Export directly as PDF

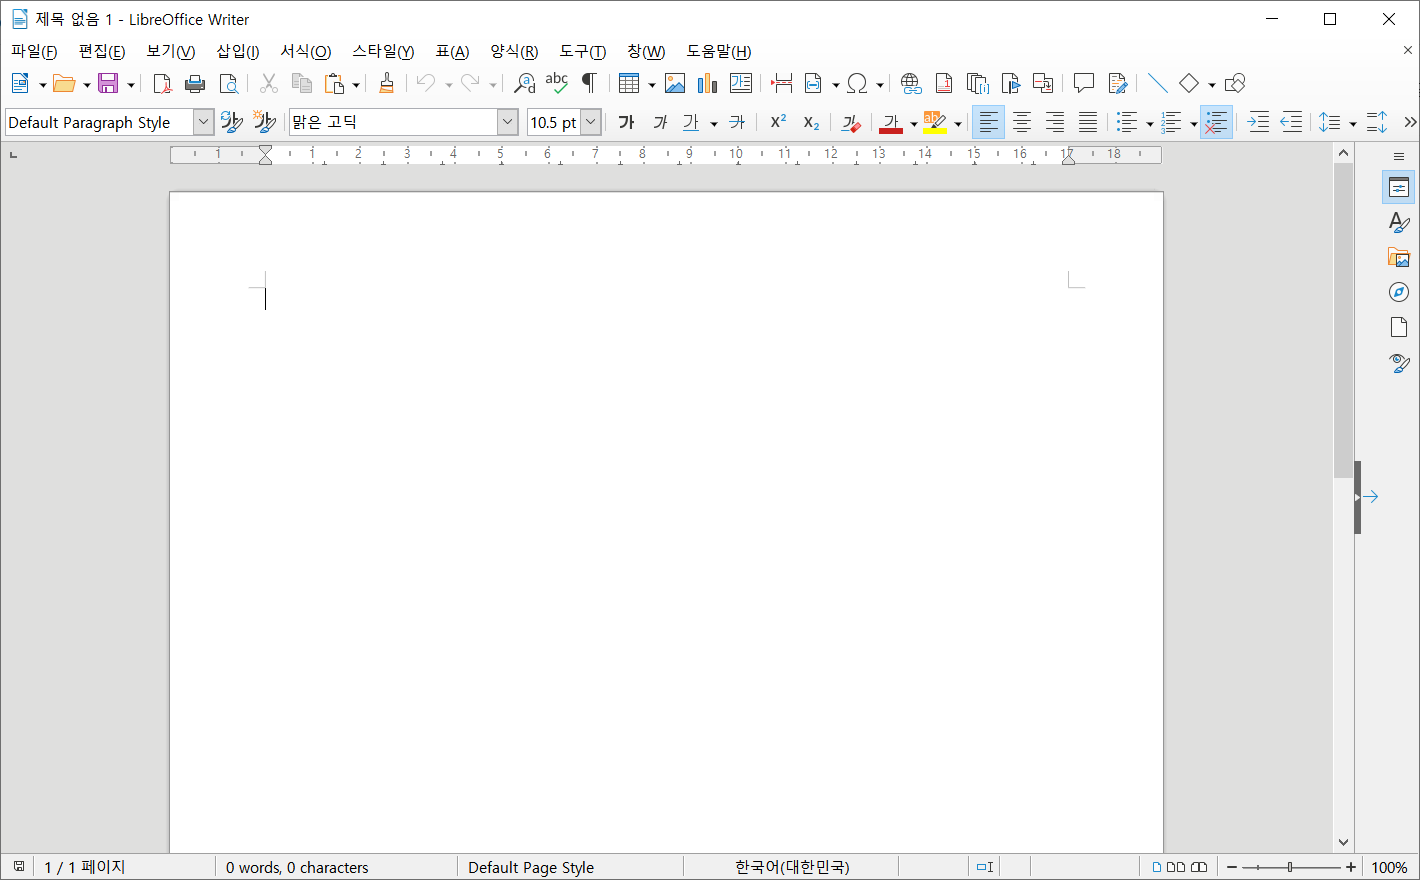[x=162, y=84]
